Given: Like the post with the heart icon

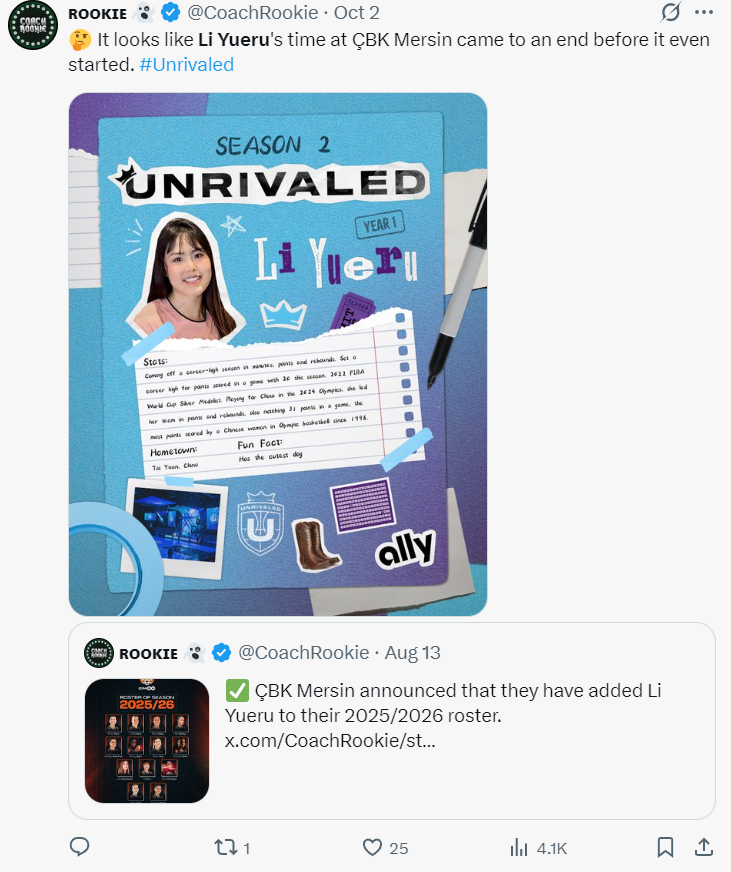Looking at the screenshot, I should (x=372, y=848).
